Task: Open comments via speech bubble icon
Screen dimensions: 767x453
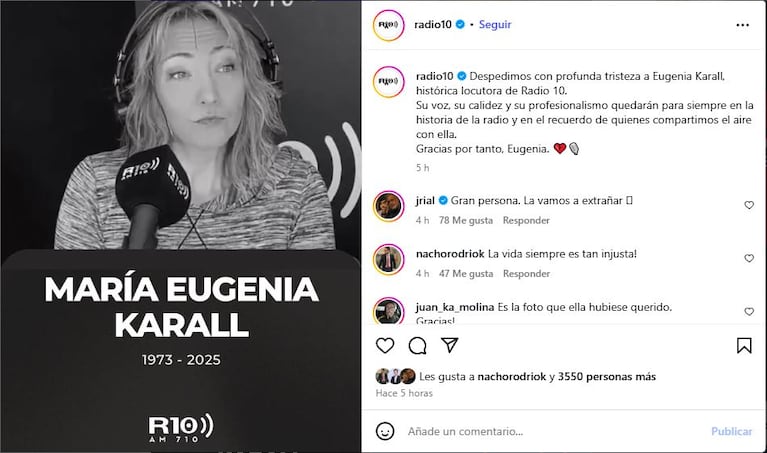Action: [417, 345]
